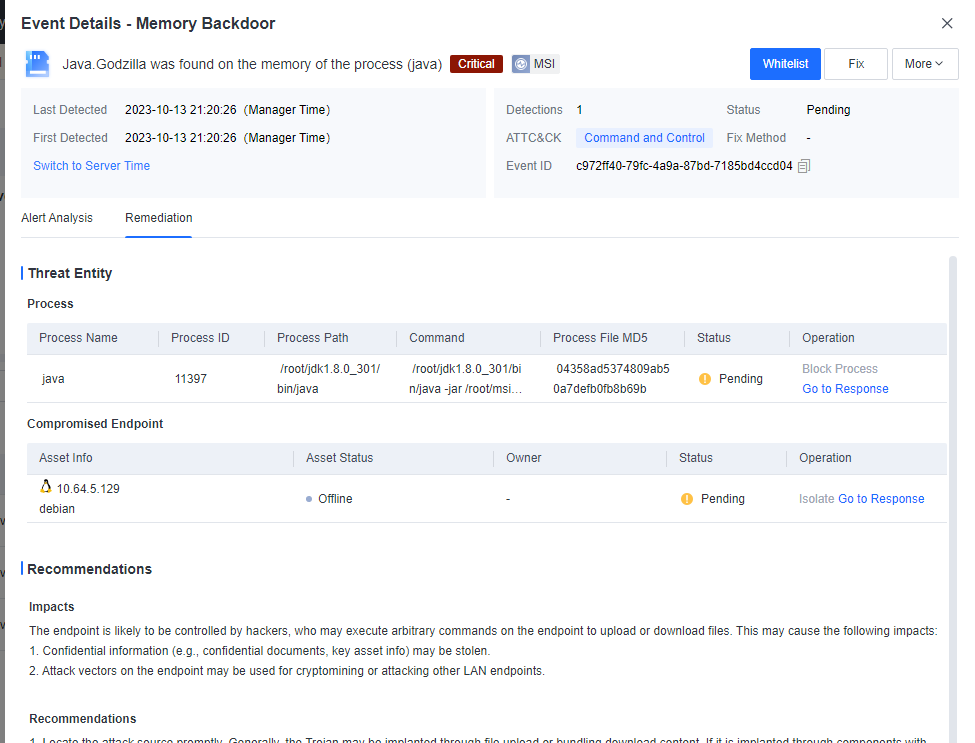Click the Offline status dot indicator
This screenshot has height=743, width=975.
(x=310, y=499)
